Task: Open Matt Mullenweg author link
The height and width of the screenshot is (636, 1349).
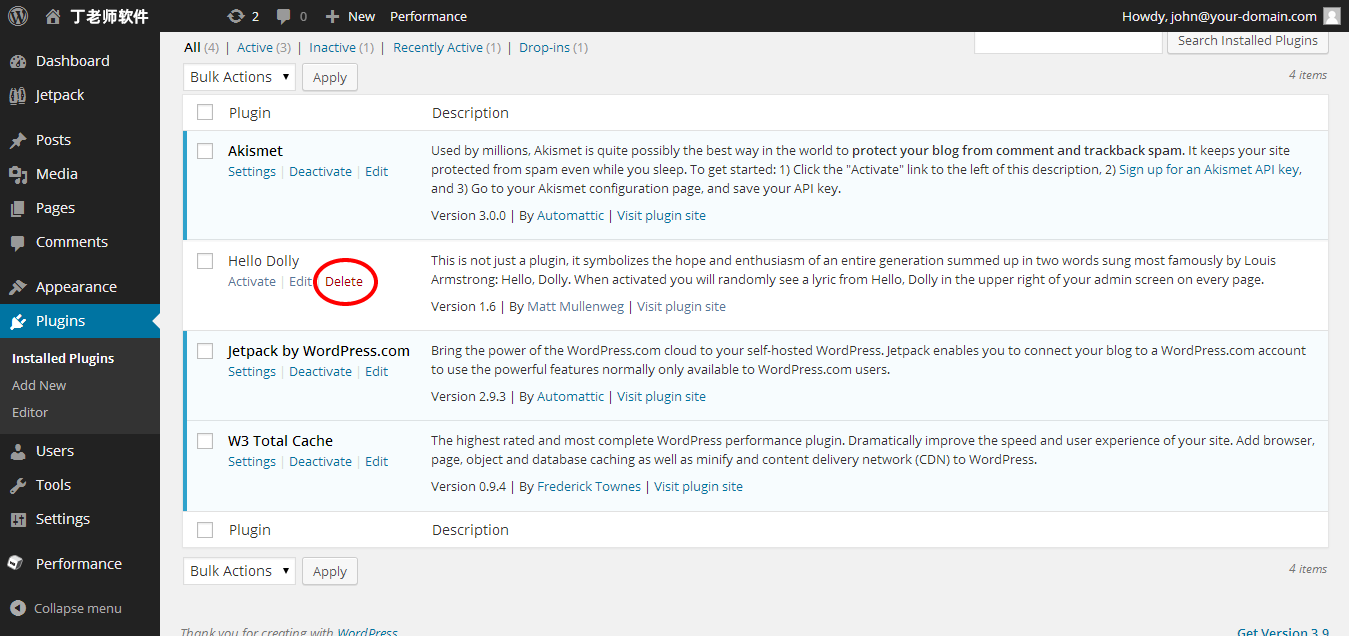Action: pyautogui.click(x=576, y=306)
